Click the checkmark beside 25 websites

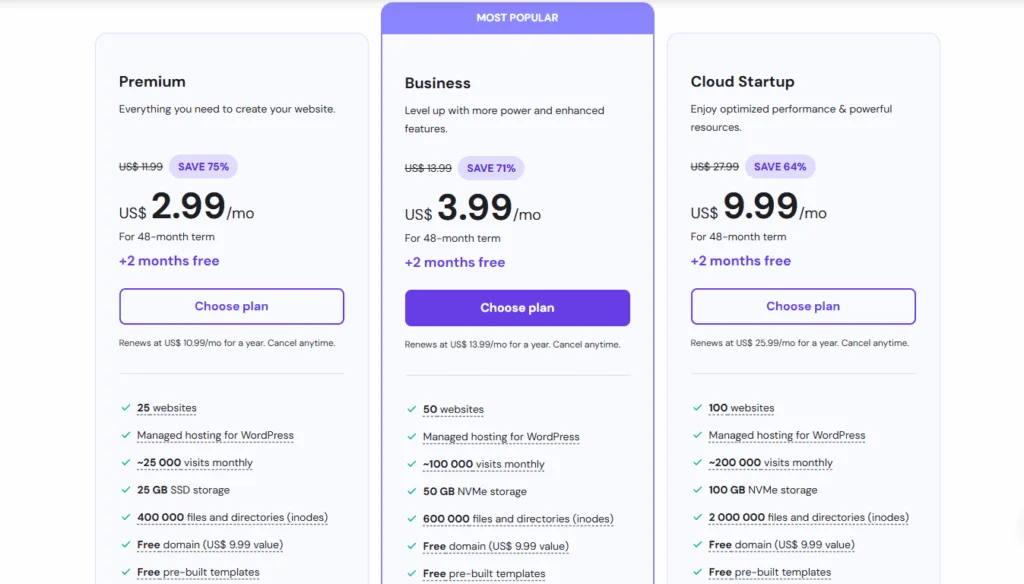coord(126,408)
